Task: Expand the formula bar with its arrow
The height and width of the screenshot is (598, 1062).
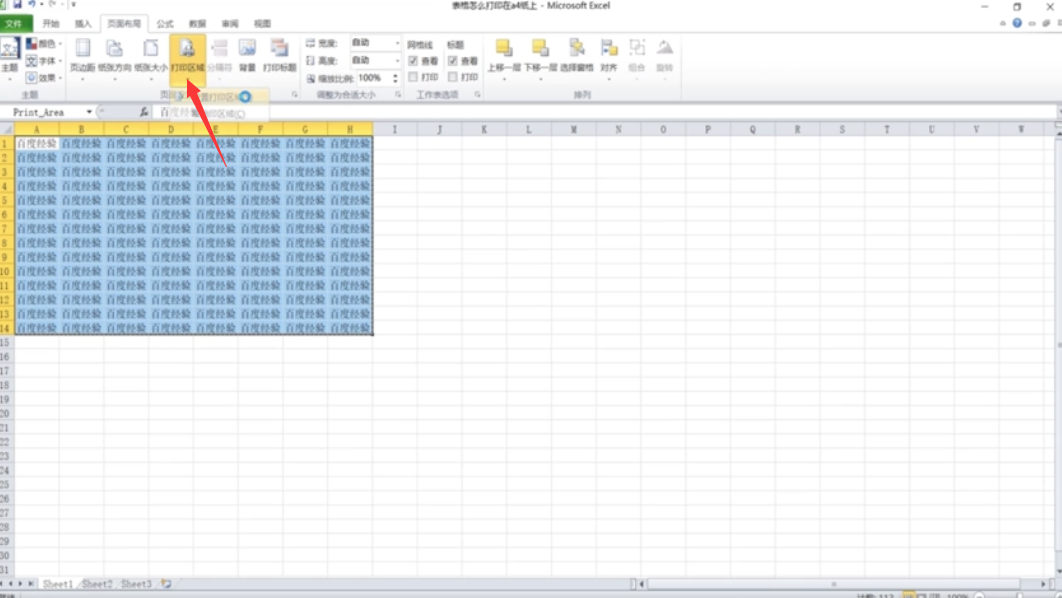Action: [1058, 112]
